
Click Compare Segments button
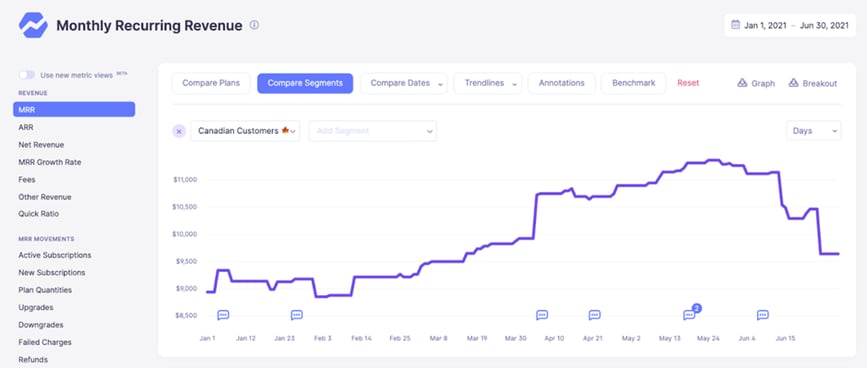pos(305,83)
